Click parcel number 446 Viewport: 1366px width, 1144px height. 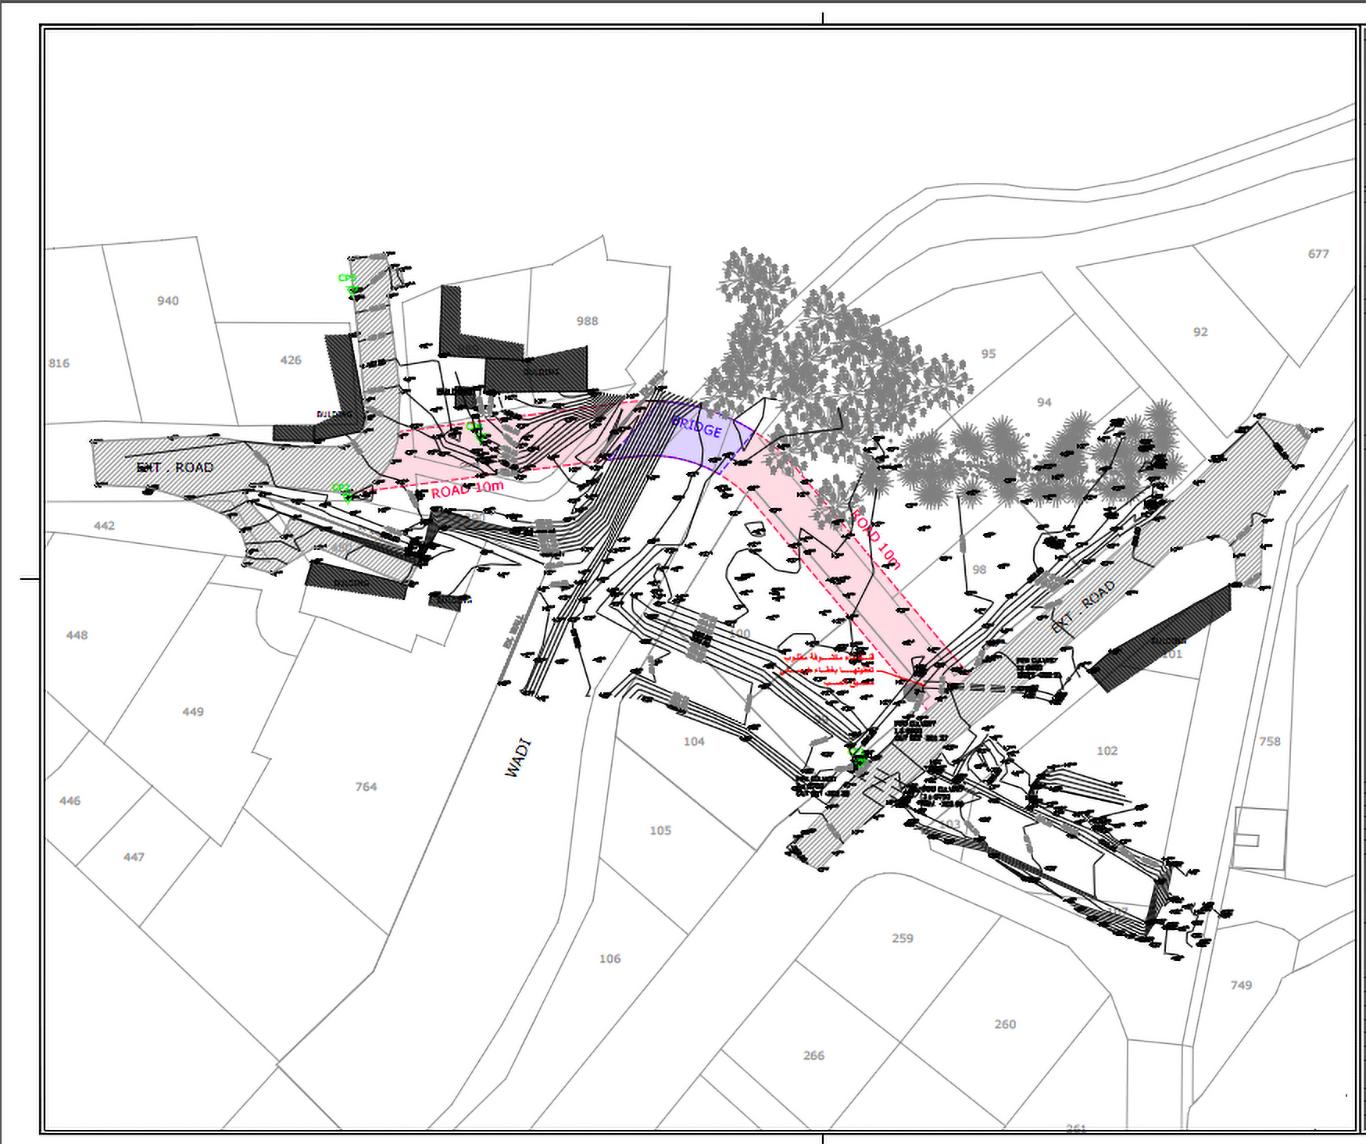[70, 801]
